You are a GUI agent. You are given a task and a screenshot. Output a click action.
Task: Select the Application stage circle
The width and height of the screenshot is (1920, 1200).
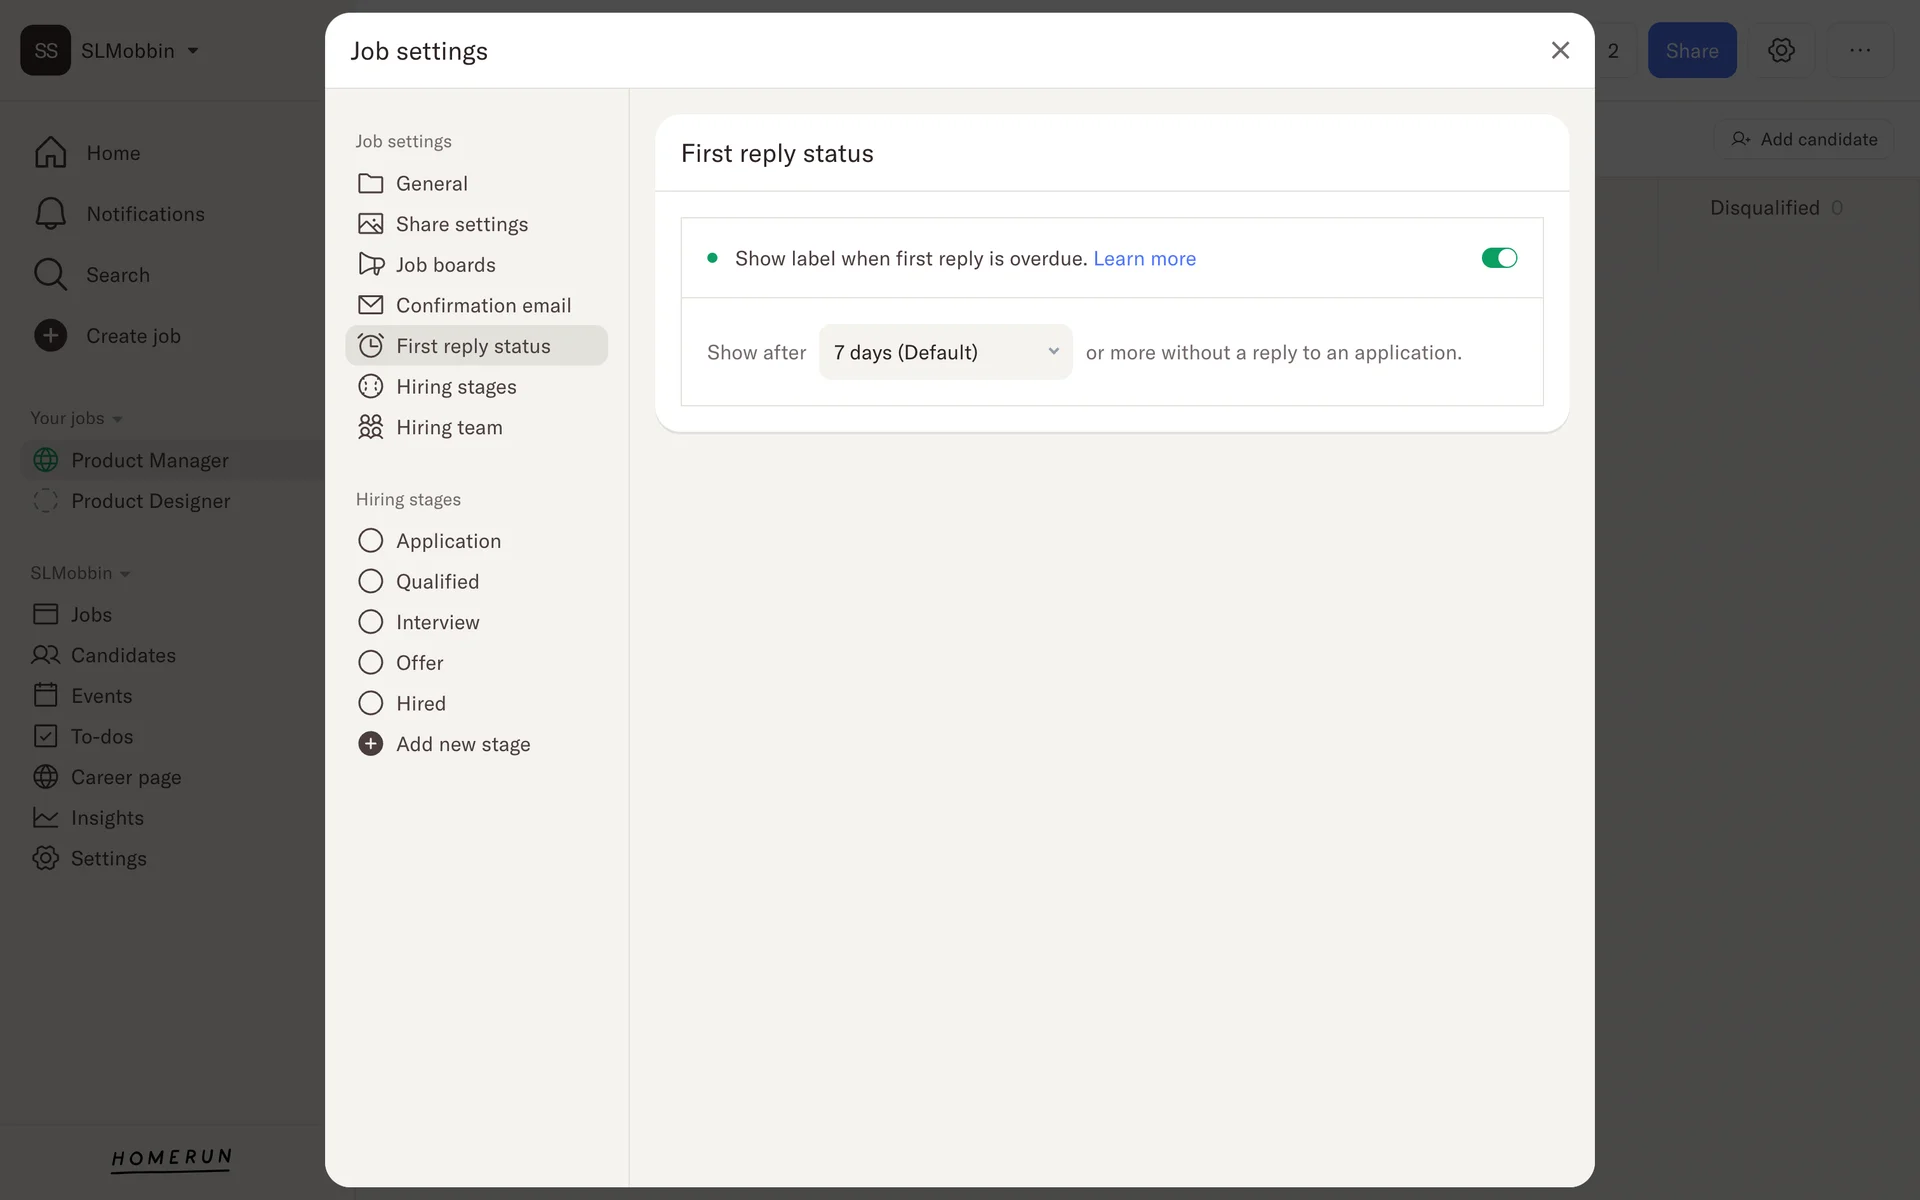click(x=370, y=541)
